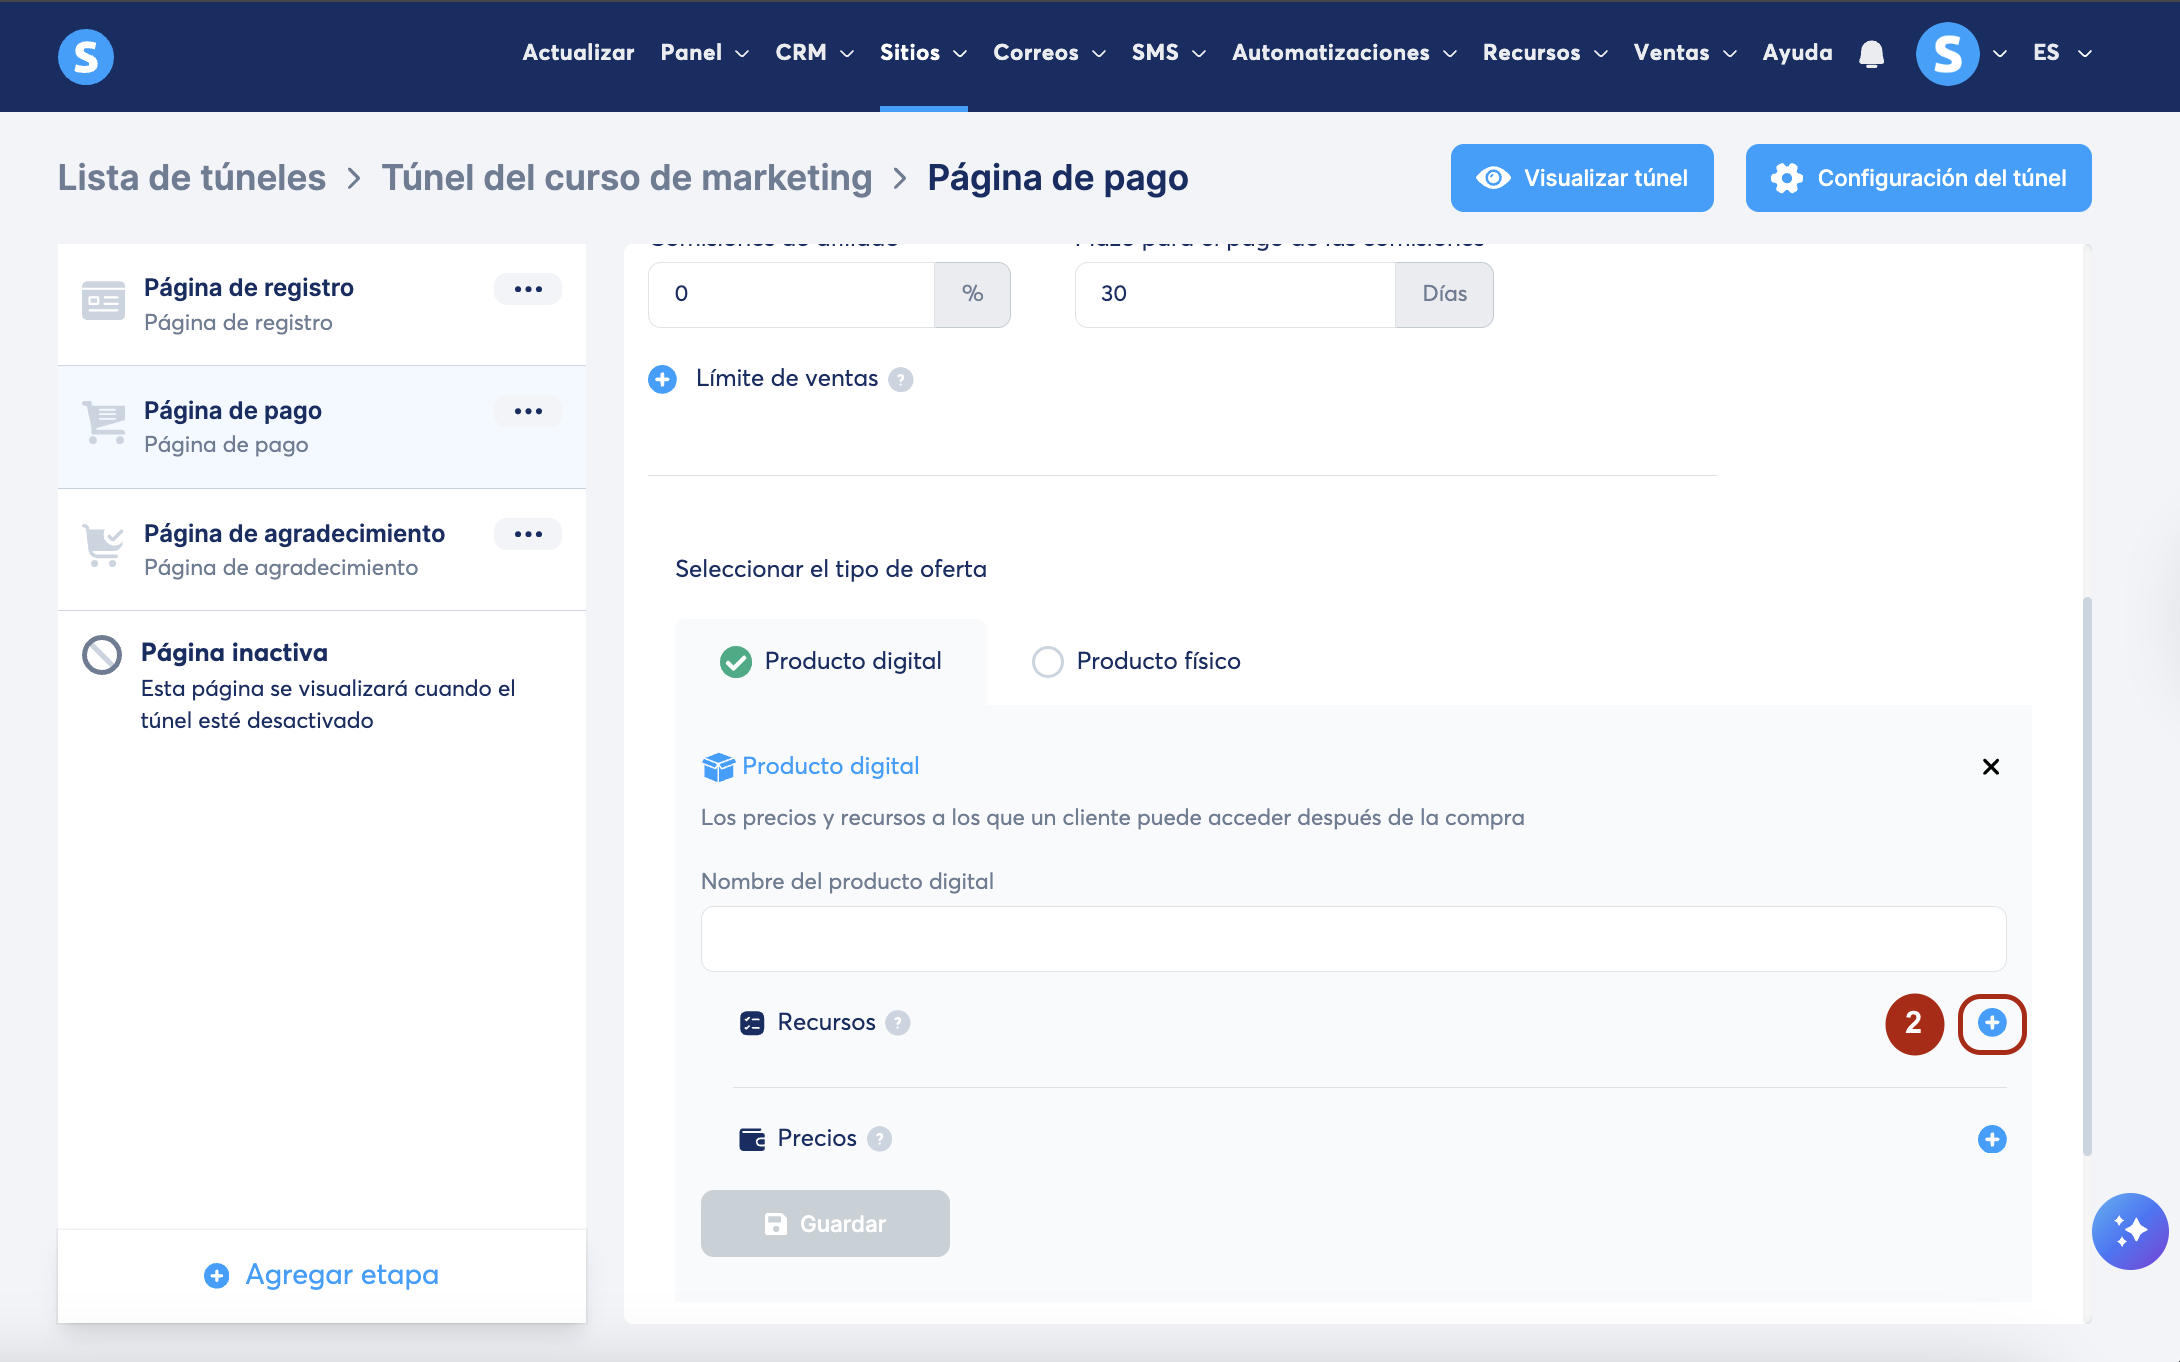
Task: Click the Visualizar túnel button
Action: point(1581,178)
